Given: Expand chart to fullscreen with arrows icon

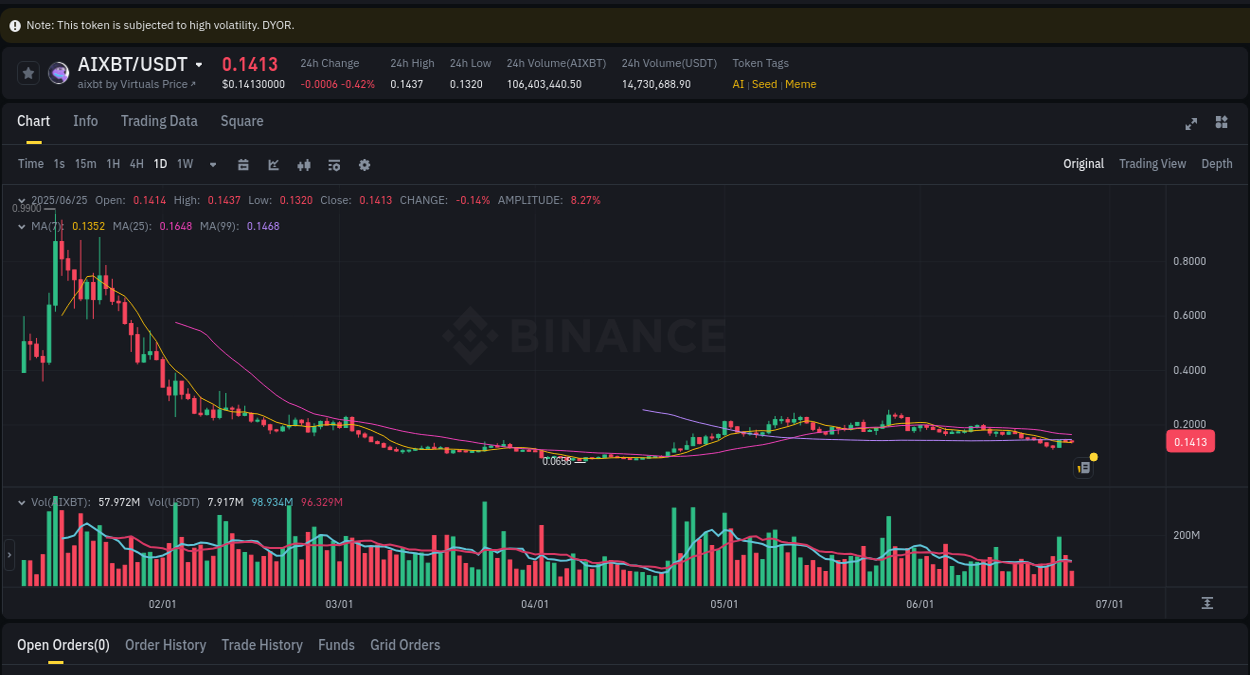Looking at the screenshot, I should 1191,124.
